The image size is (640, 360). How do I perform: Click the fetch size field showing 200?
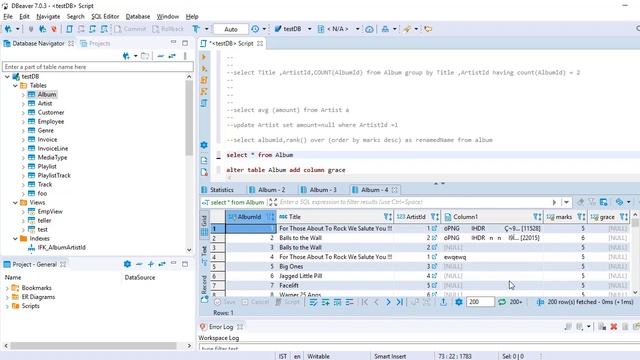(x=480, y=302)
